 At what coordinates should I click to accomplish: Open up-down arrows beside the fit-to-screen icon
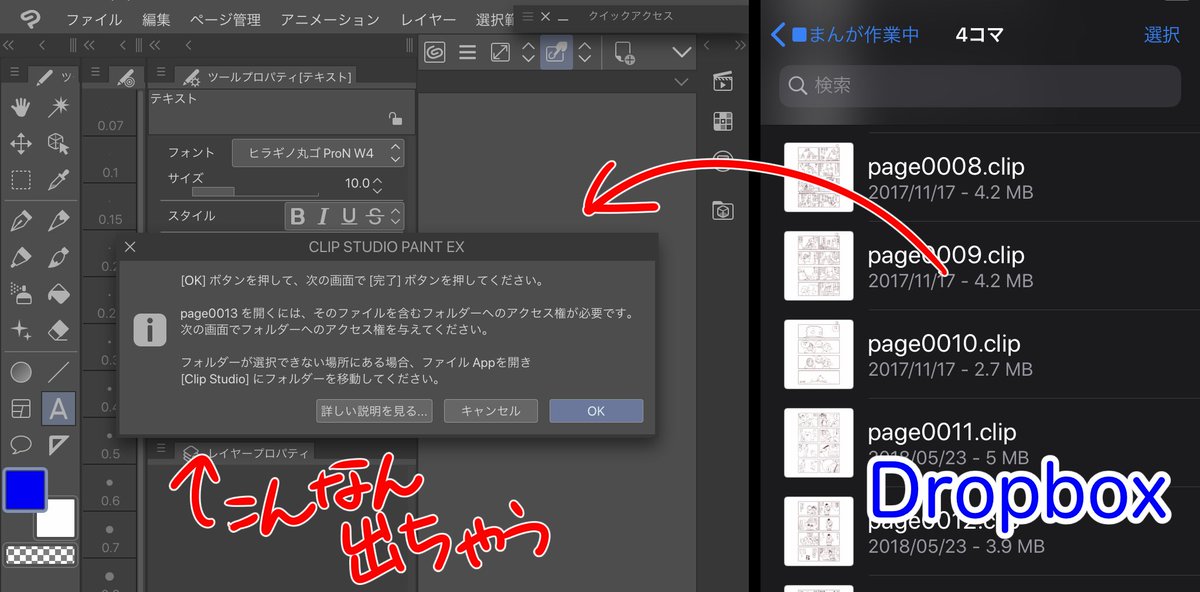528,53
